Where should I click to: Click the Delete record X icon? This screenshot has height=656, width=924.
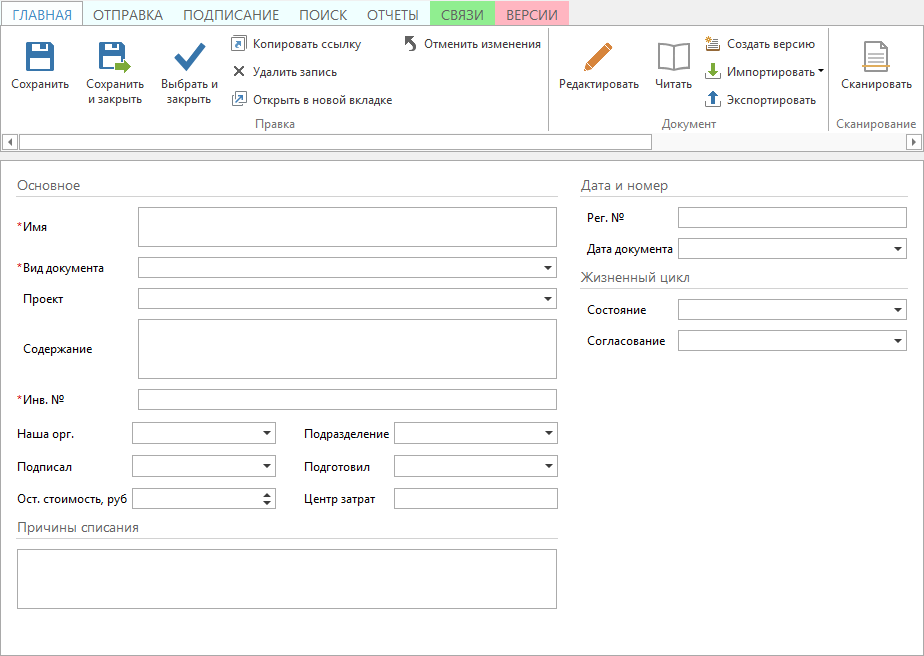click(239, 72)
